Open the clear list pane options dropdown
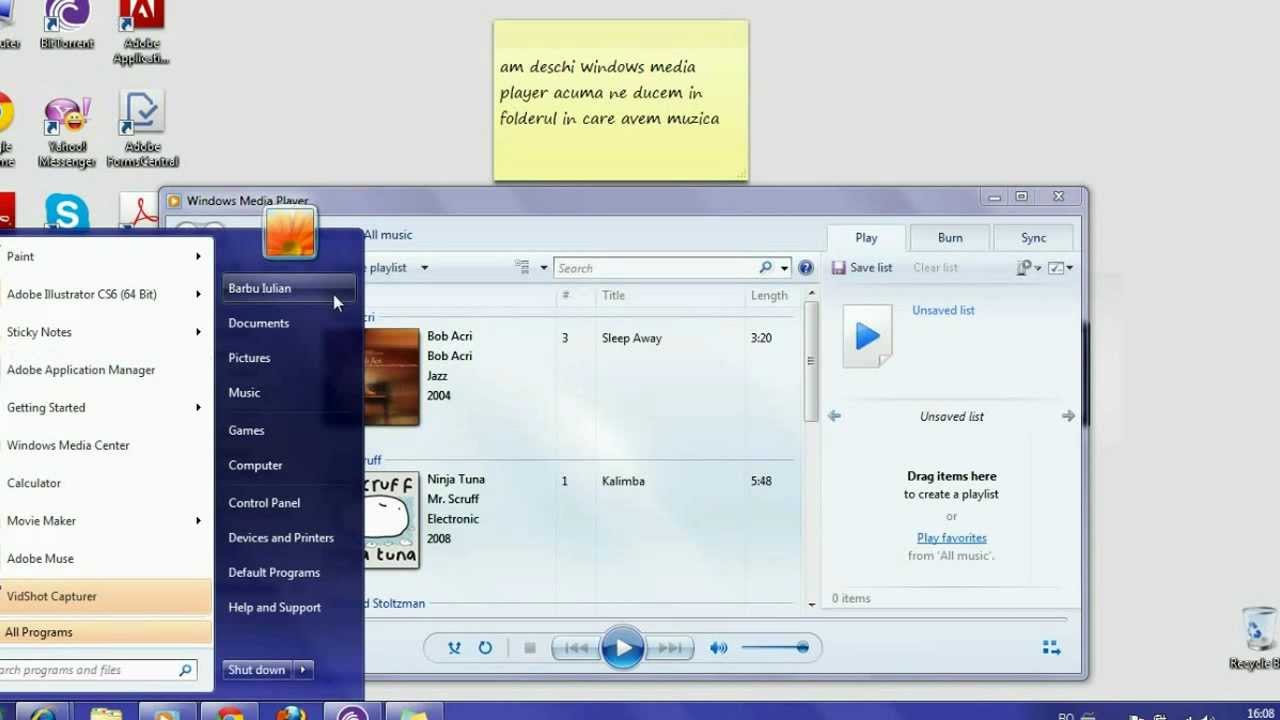 coord(1028,268)
